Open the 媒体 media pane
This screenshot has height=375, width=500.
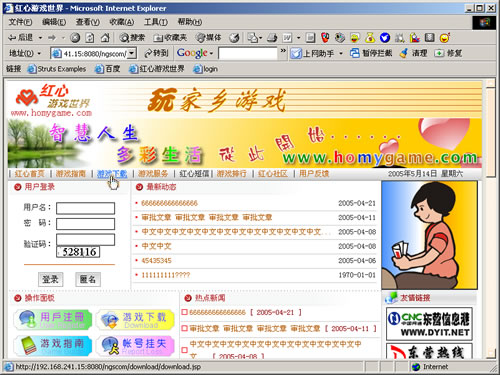click(208, 38)
